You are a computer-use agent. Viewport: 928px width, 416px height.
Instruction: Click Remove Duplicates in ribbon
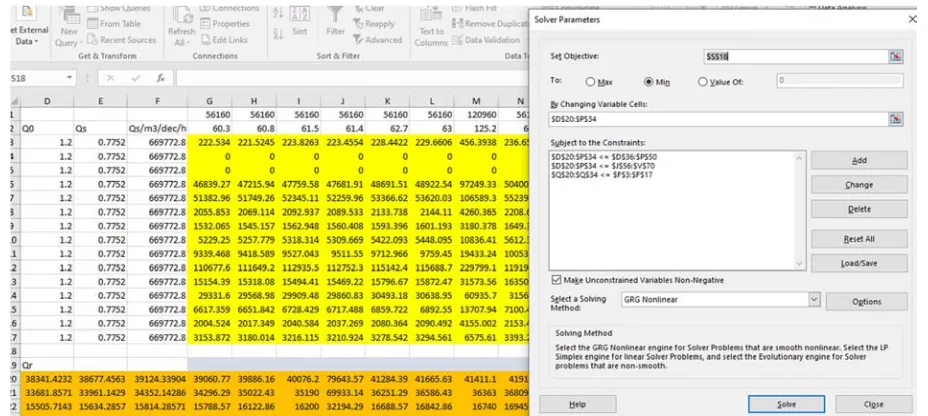point(490,24)
